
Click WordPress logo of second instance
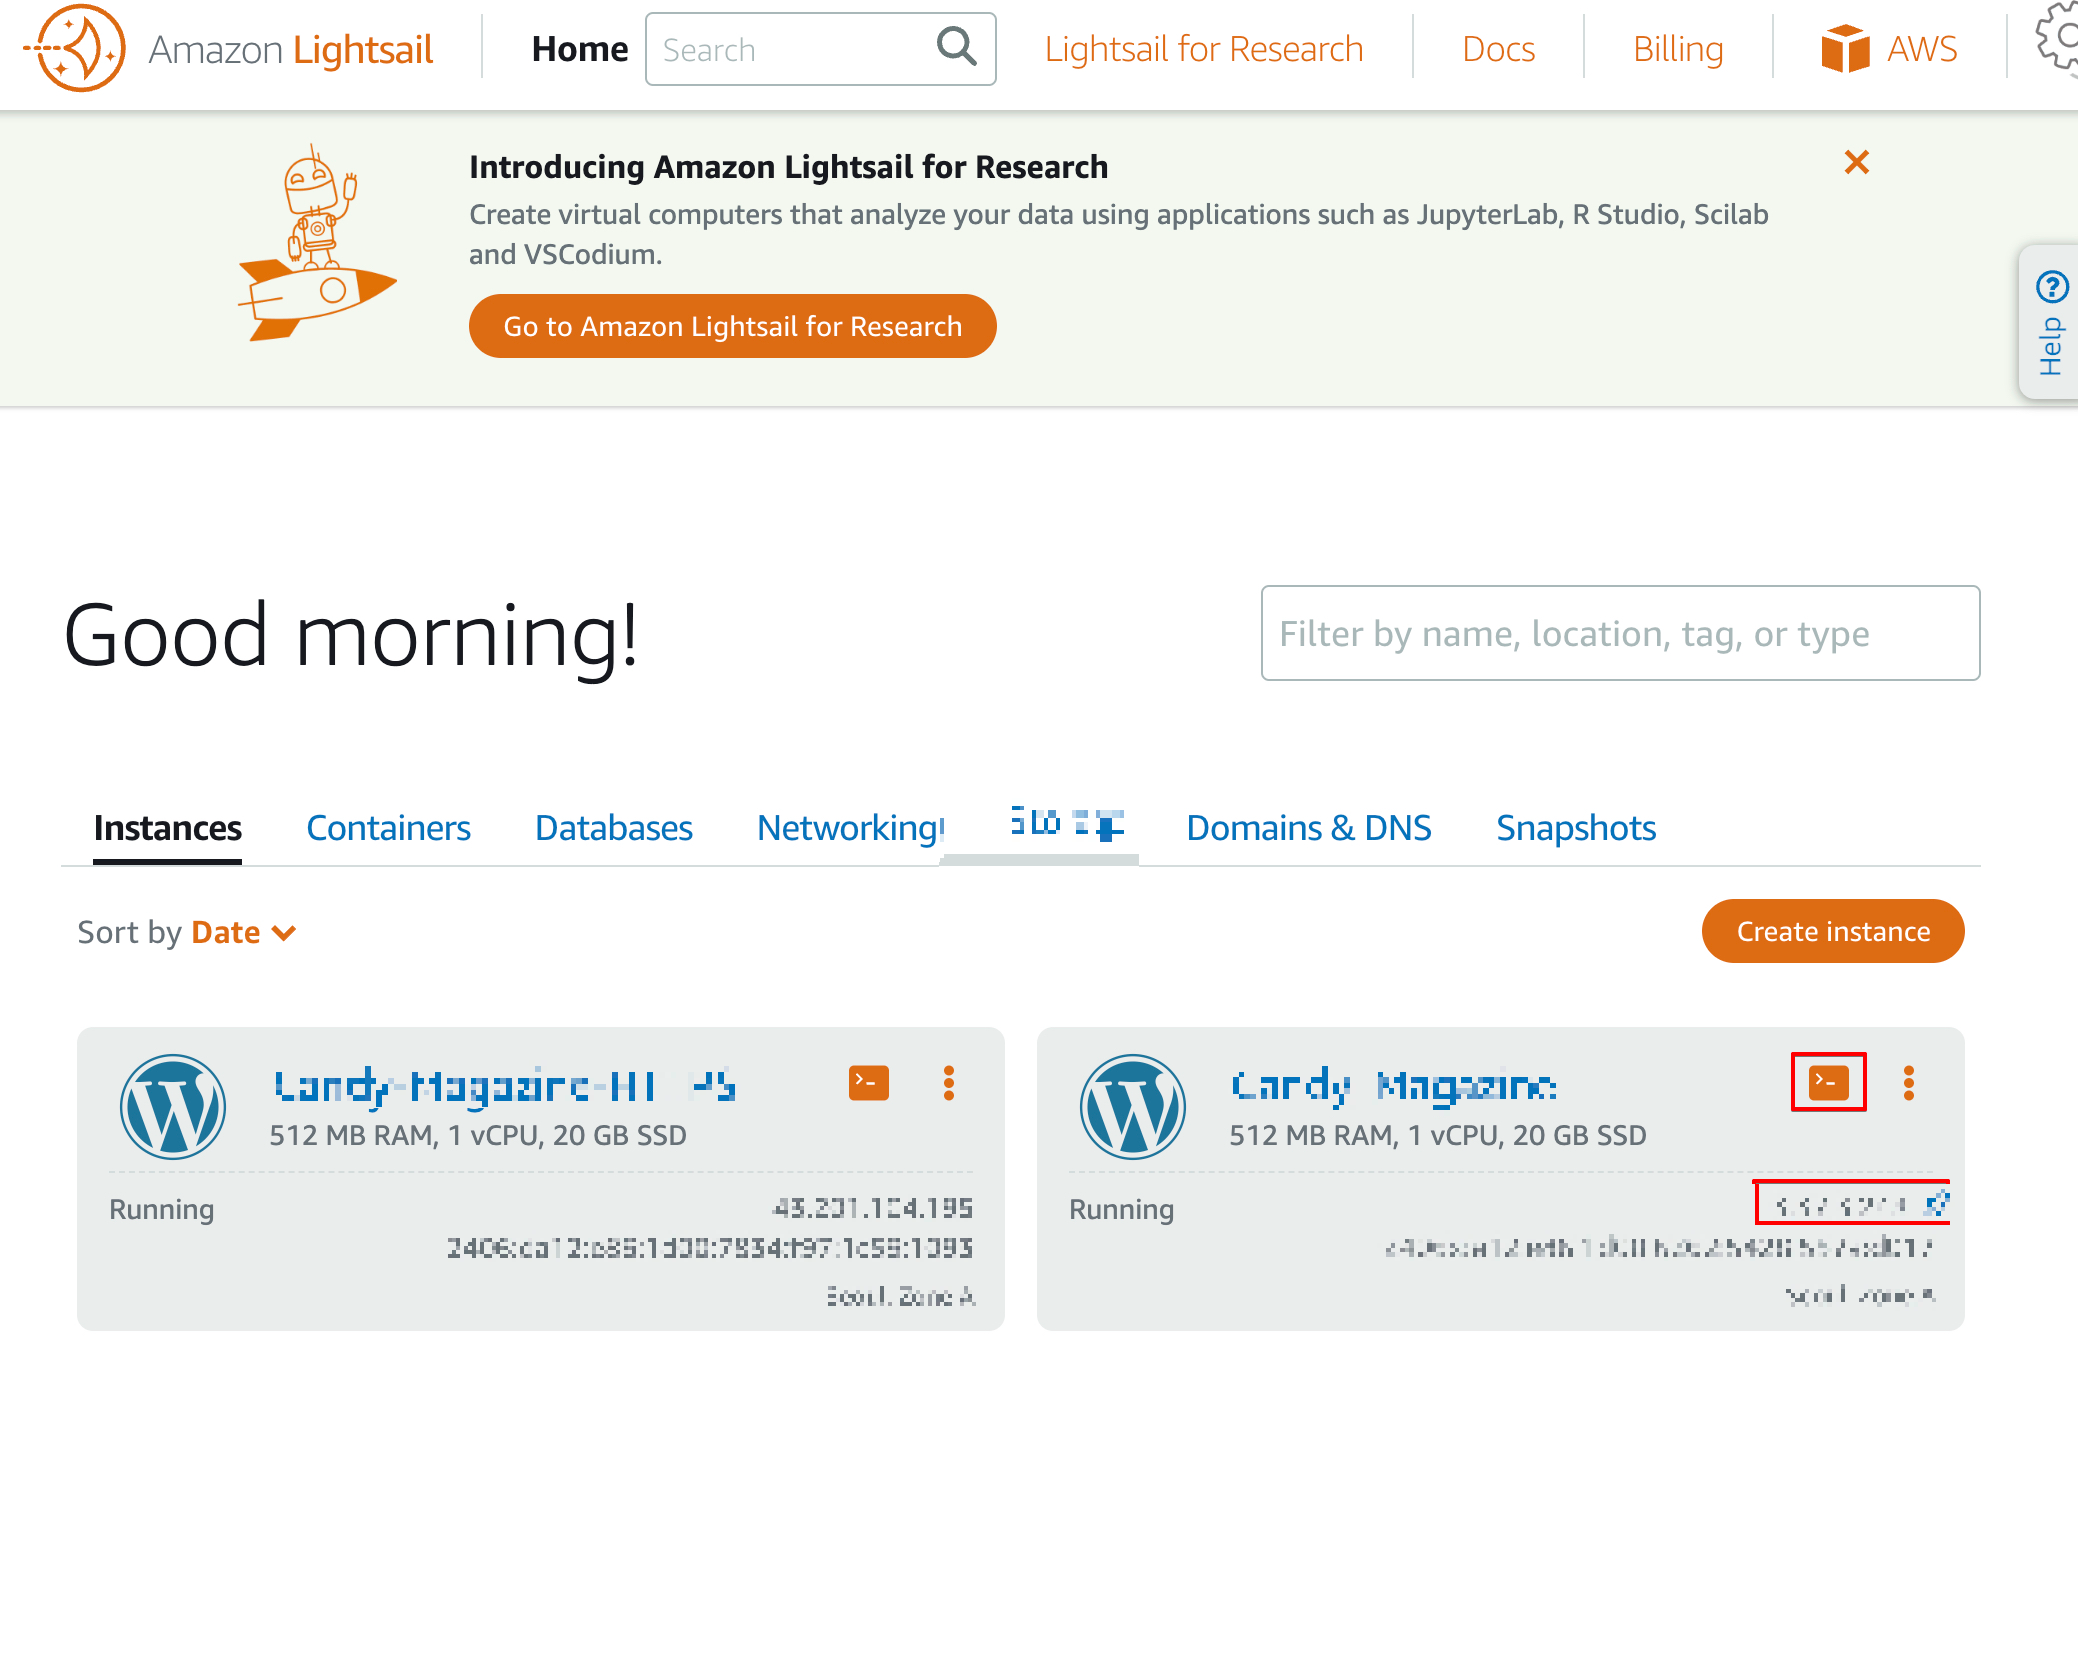coord(1133,1106)
